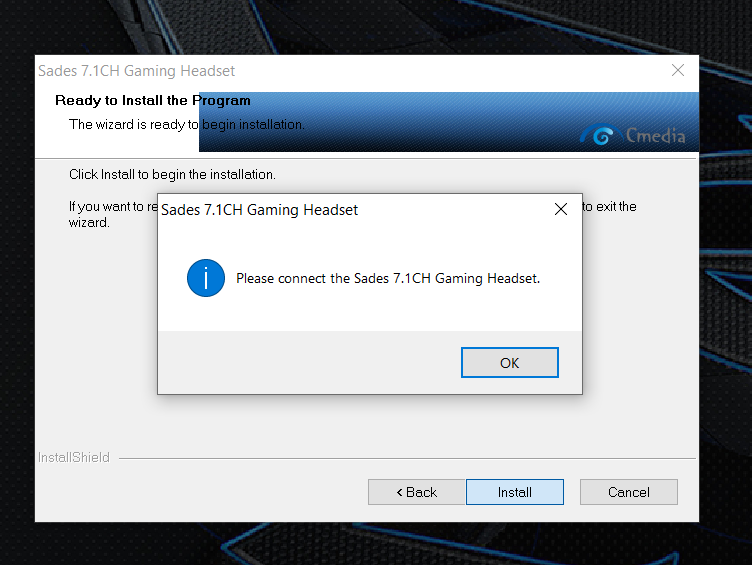Click 'Ready to Install the Program' heading

coord(153,100)
